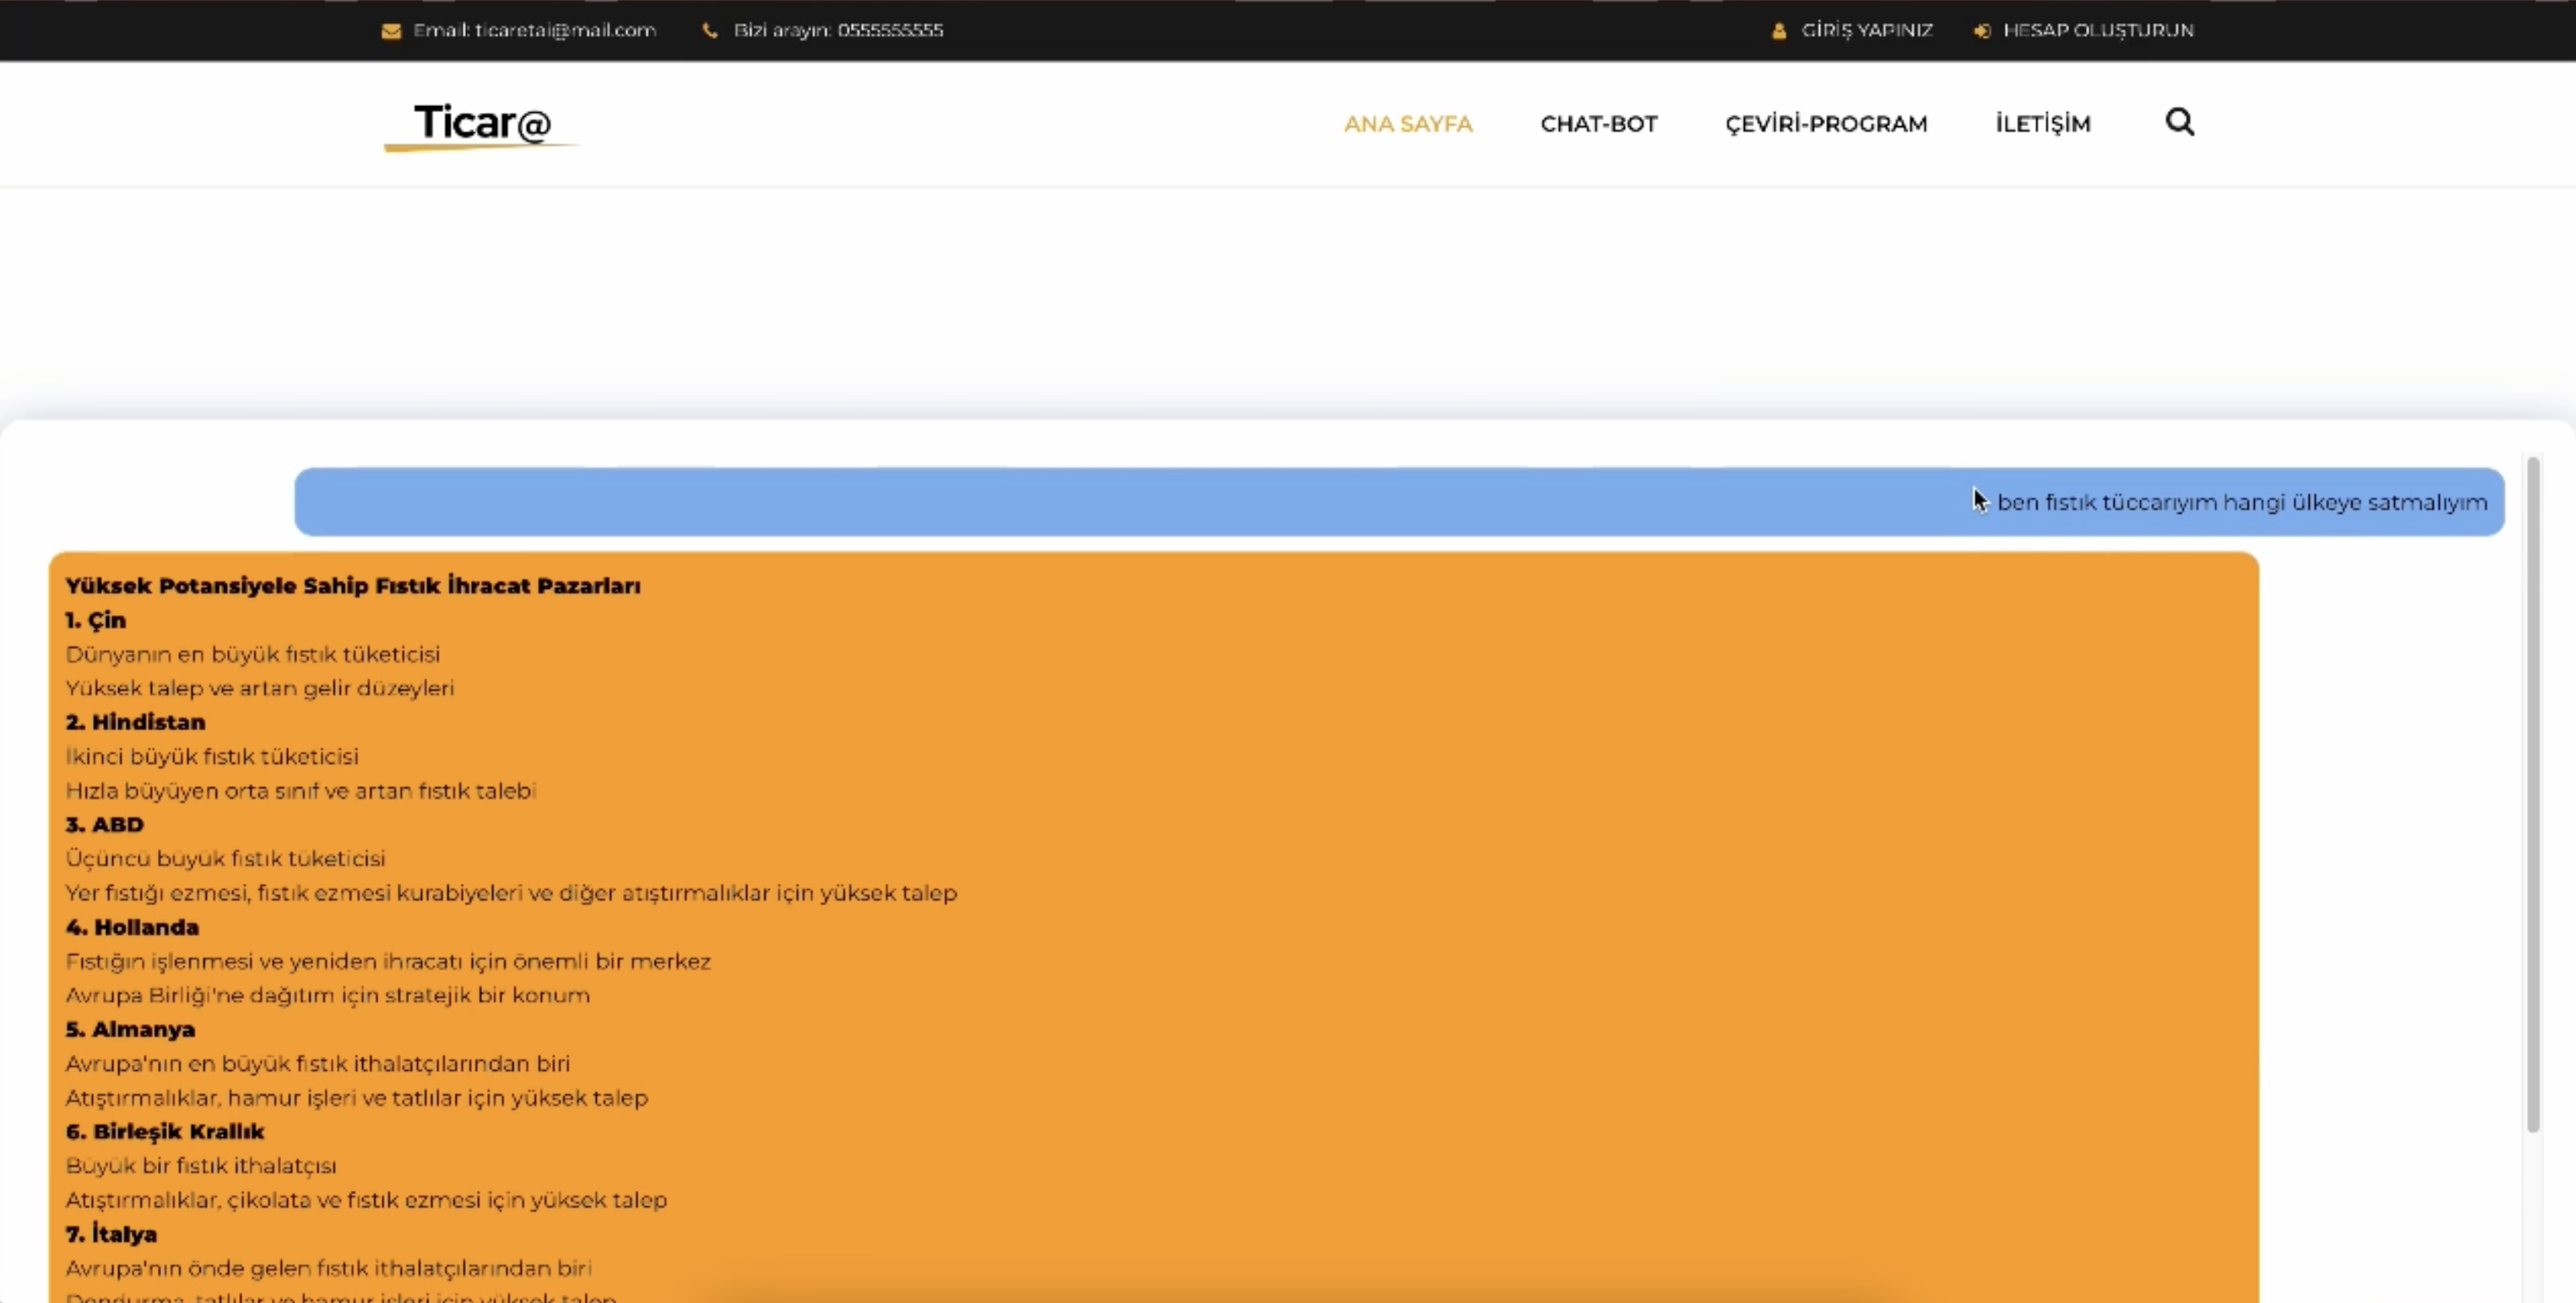Open the ÇEVİRİ-PROGRAM menu item
Screen dimensions: 2576x1303
point(1826,124)
